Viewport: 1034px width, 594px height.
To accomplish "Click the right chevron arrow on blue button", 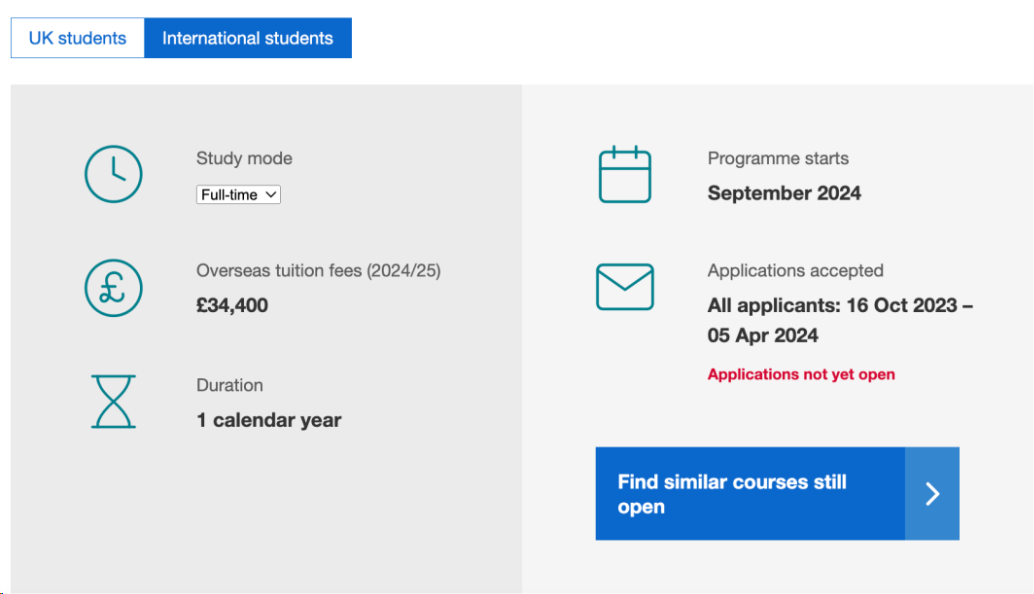I will click(x=932, y=494).
